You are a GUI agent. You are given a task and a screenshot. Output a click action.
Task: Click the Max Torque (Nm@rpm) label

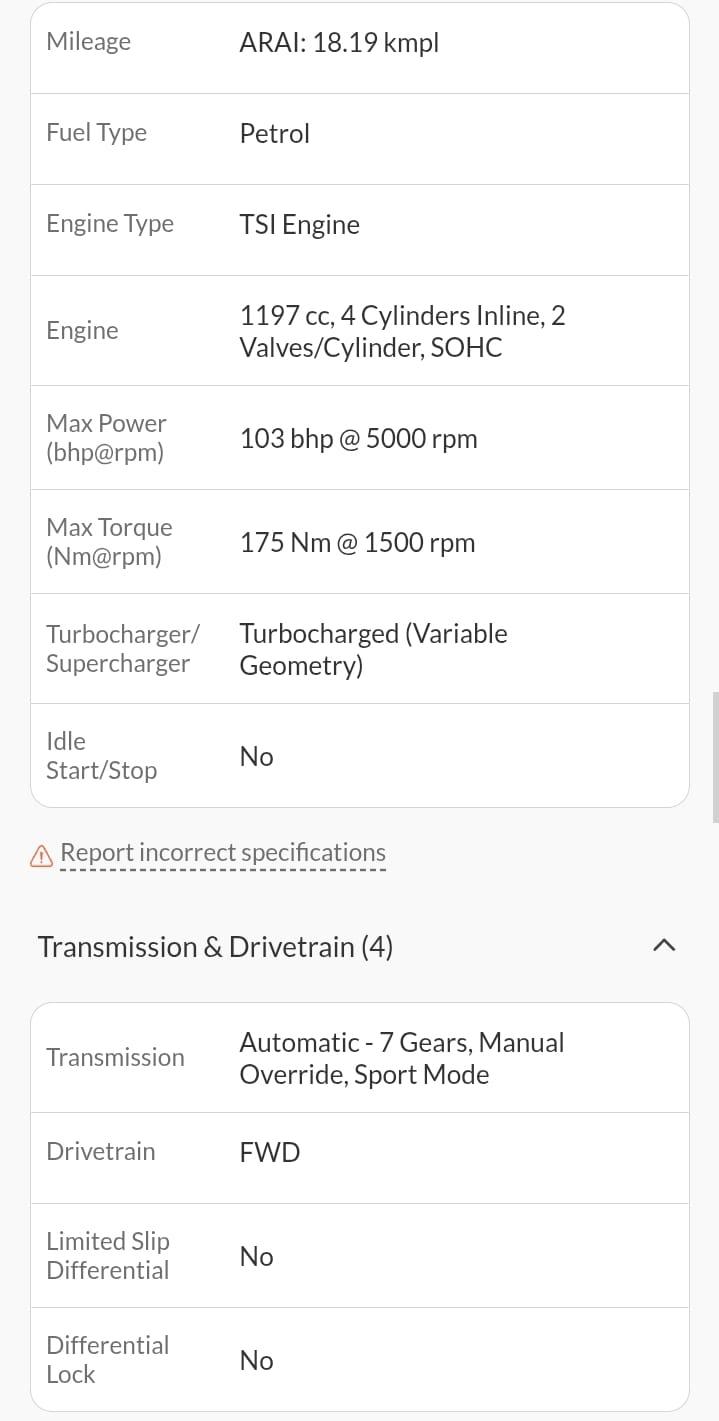click(x=109, y=541)
